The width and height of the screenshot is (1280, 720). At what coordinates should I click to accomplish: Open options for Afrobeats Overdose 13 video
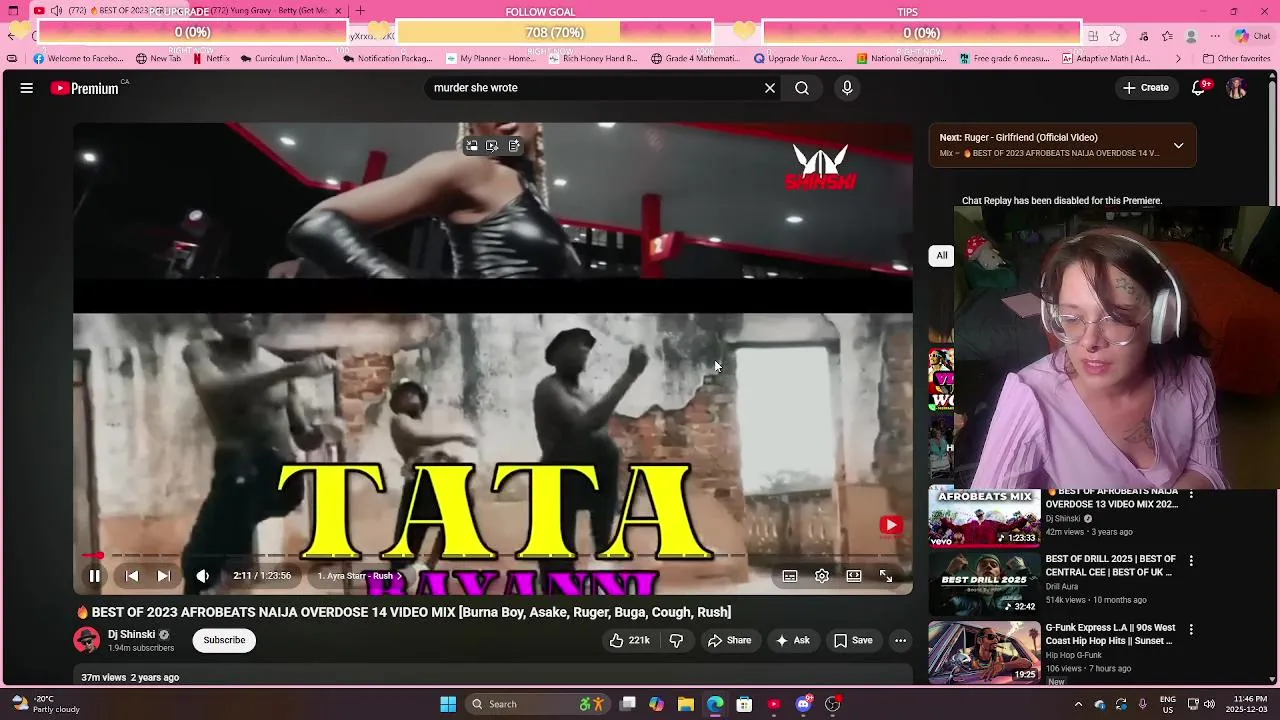[1190, 493]
